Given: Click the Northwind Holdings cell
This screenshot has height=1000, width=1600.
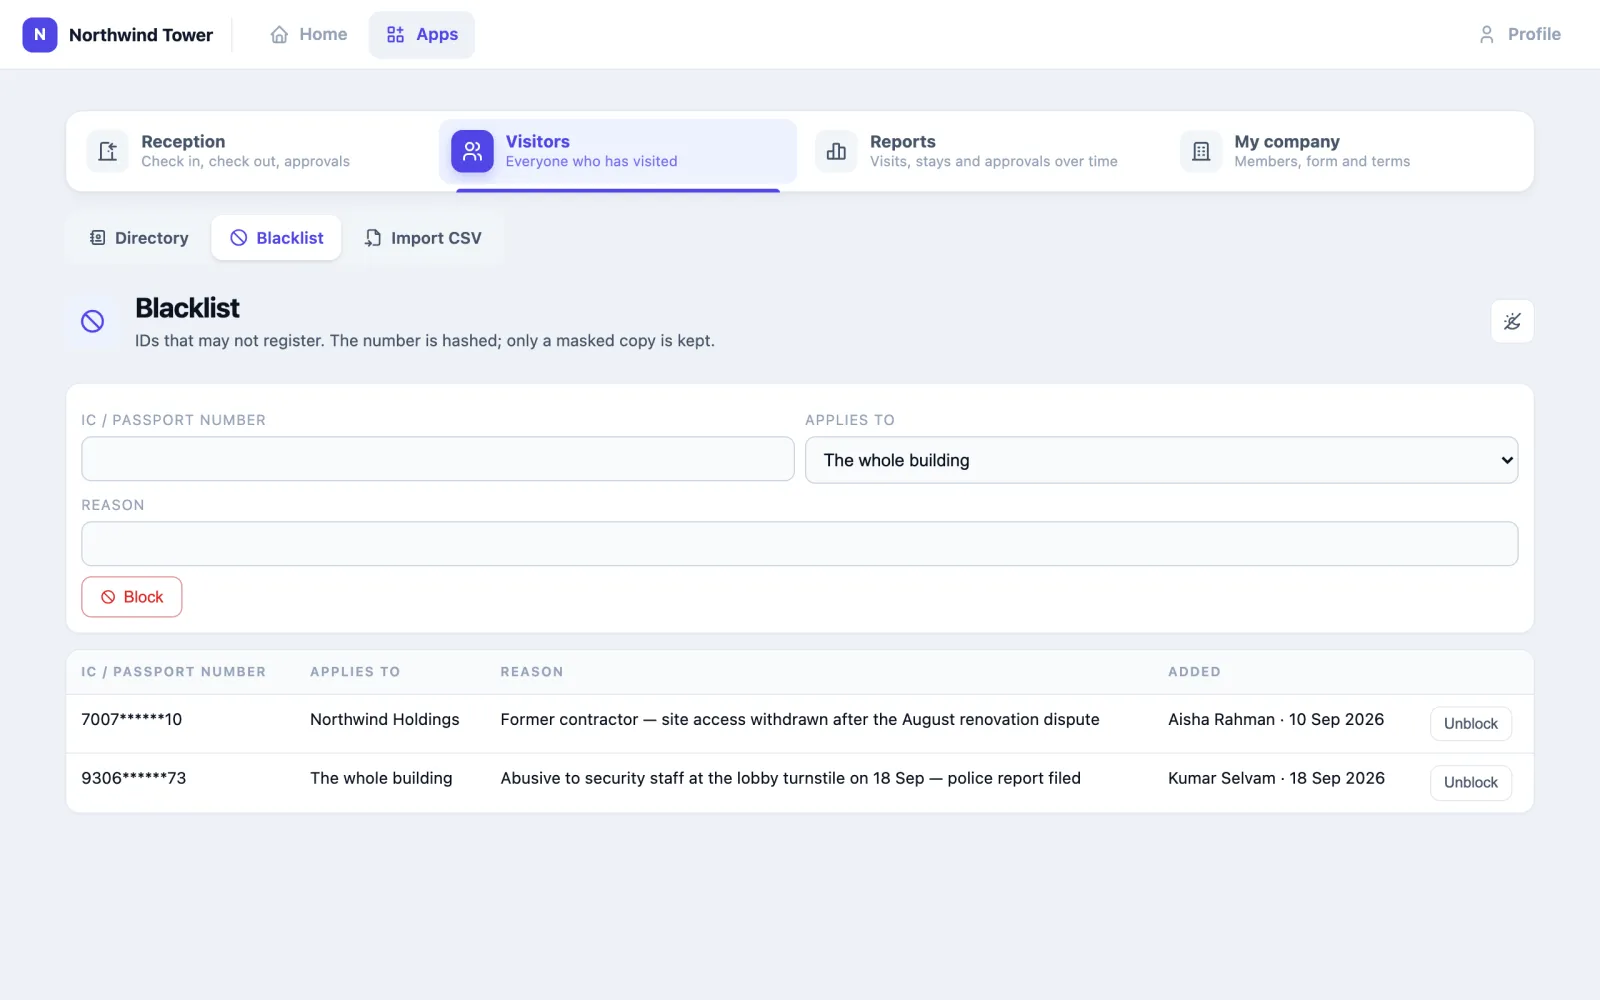Looking at the screenshot, I should click(385, 720).
